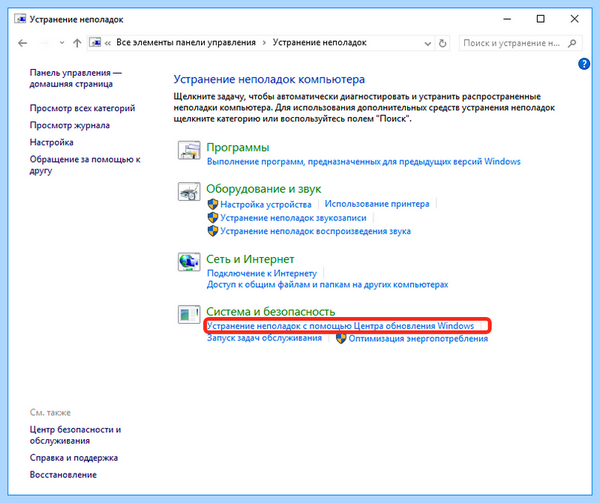Viewport: 600px width, 503px height.
Task: Click the 'Программы' category icon
Action: (189, 150)
